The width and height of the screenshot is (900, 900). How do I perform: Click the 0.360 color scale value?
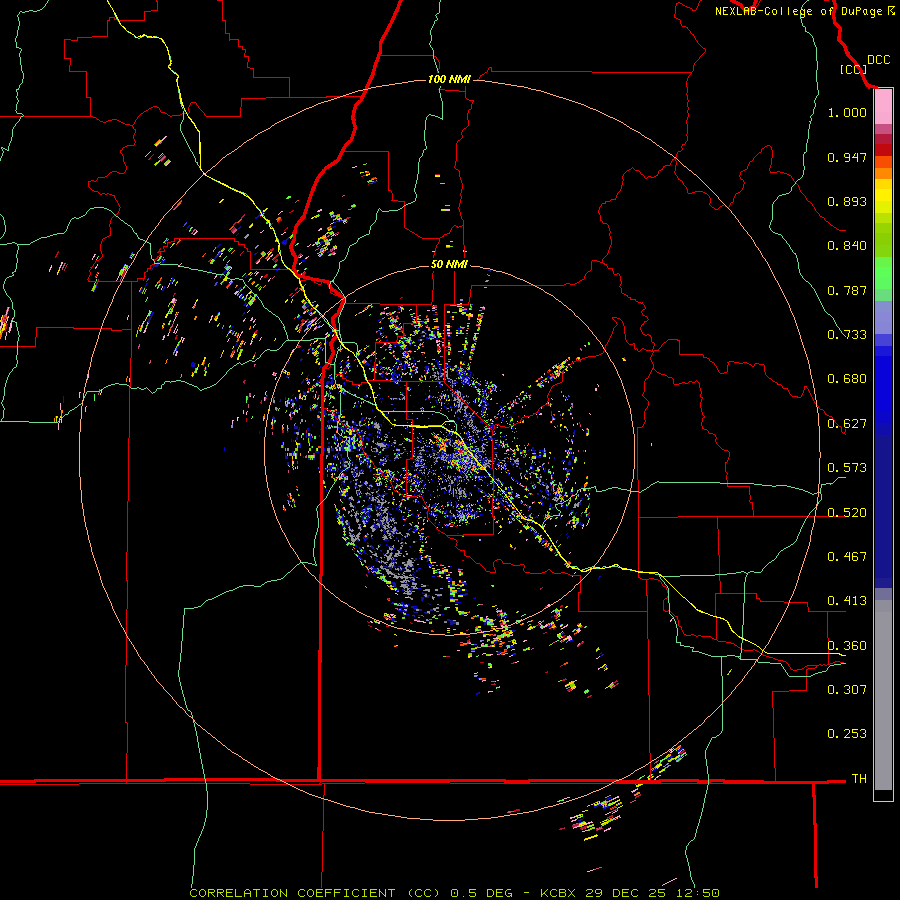847,646
